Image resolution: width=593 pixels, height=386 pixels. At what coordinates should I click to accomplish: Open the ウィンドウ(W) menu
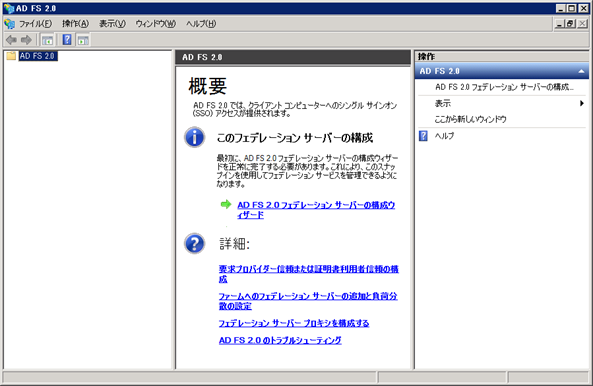tap(155, 24)
